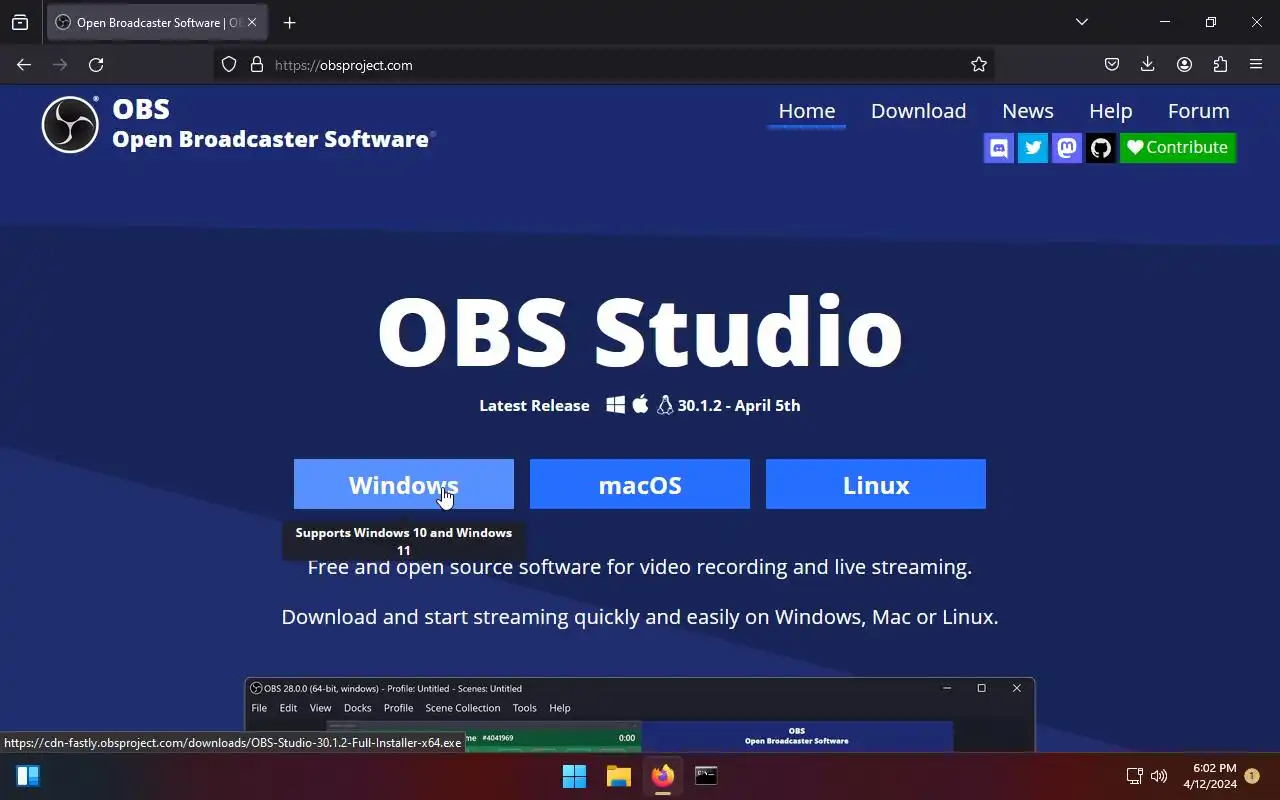Click 'Latest Release' text

(534, 405)
